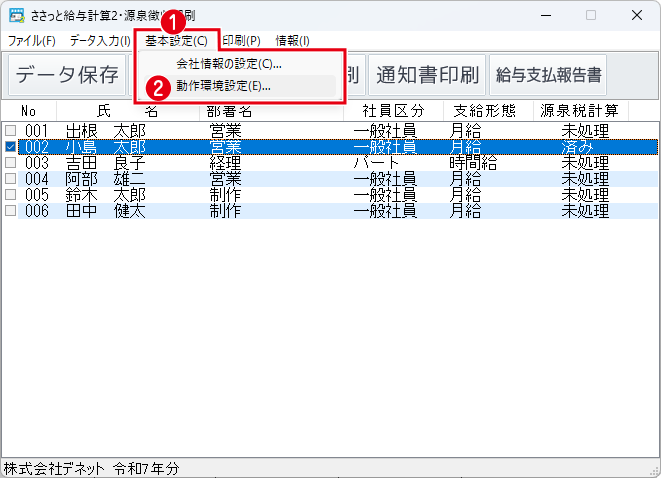Open the 情報(I) menu
This screenshot has height=478, width=661.
click(292, 41)
